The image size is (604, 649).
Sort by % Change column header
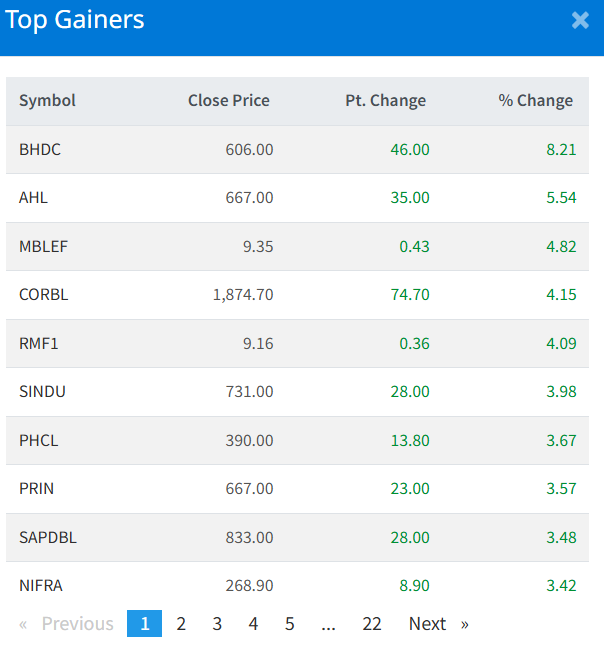tap(535, 100)
